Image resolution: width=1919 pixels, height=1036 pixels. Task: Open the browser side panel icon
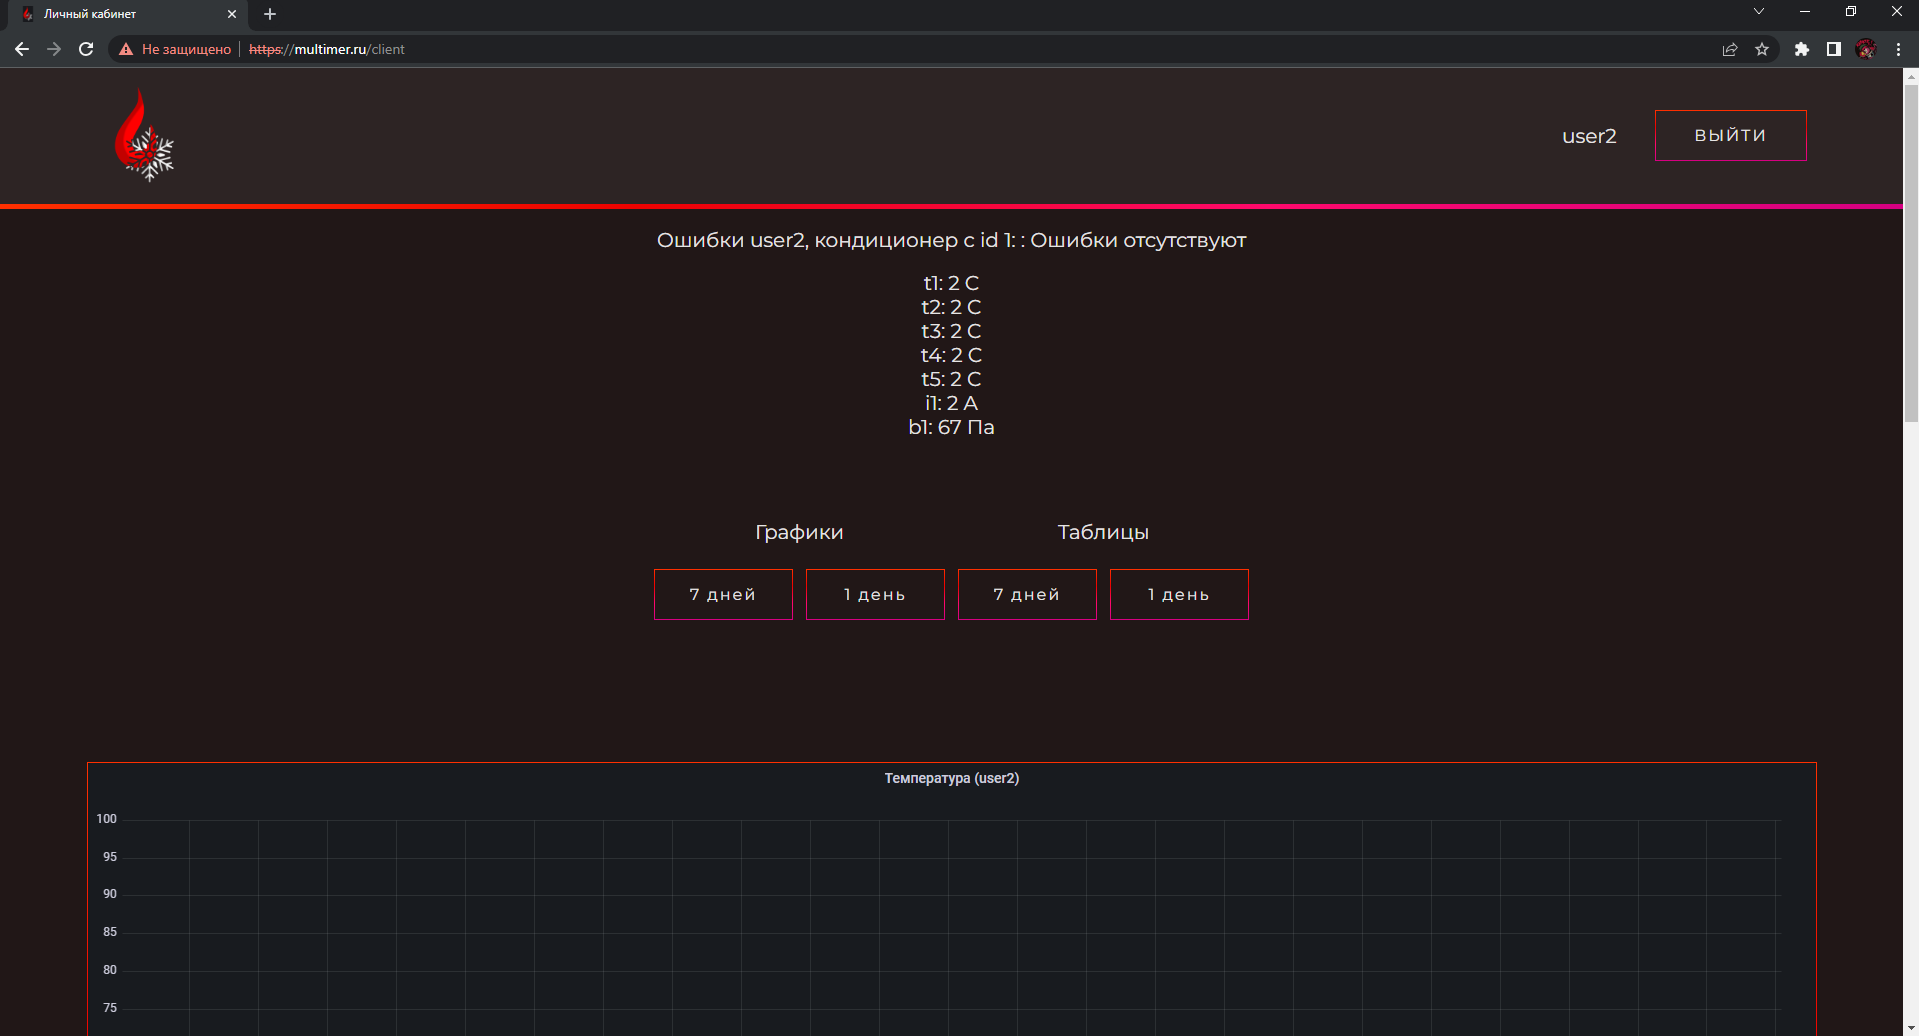[x=1834, y=49]
